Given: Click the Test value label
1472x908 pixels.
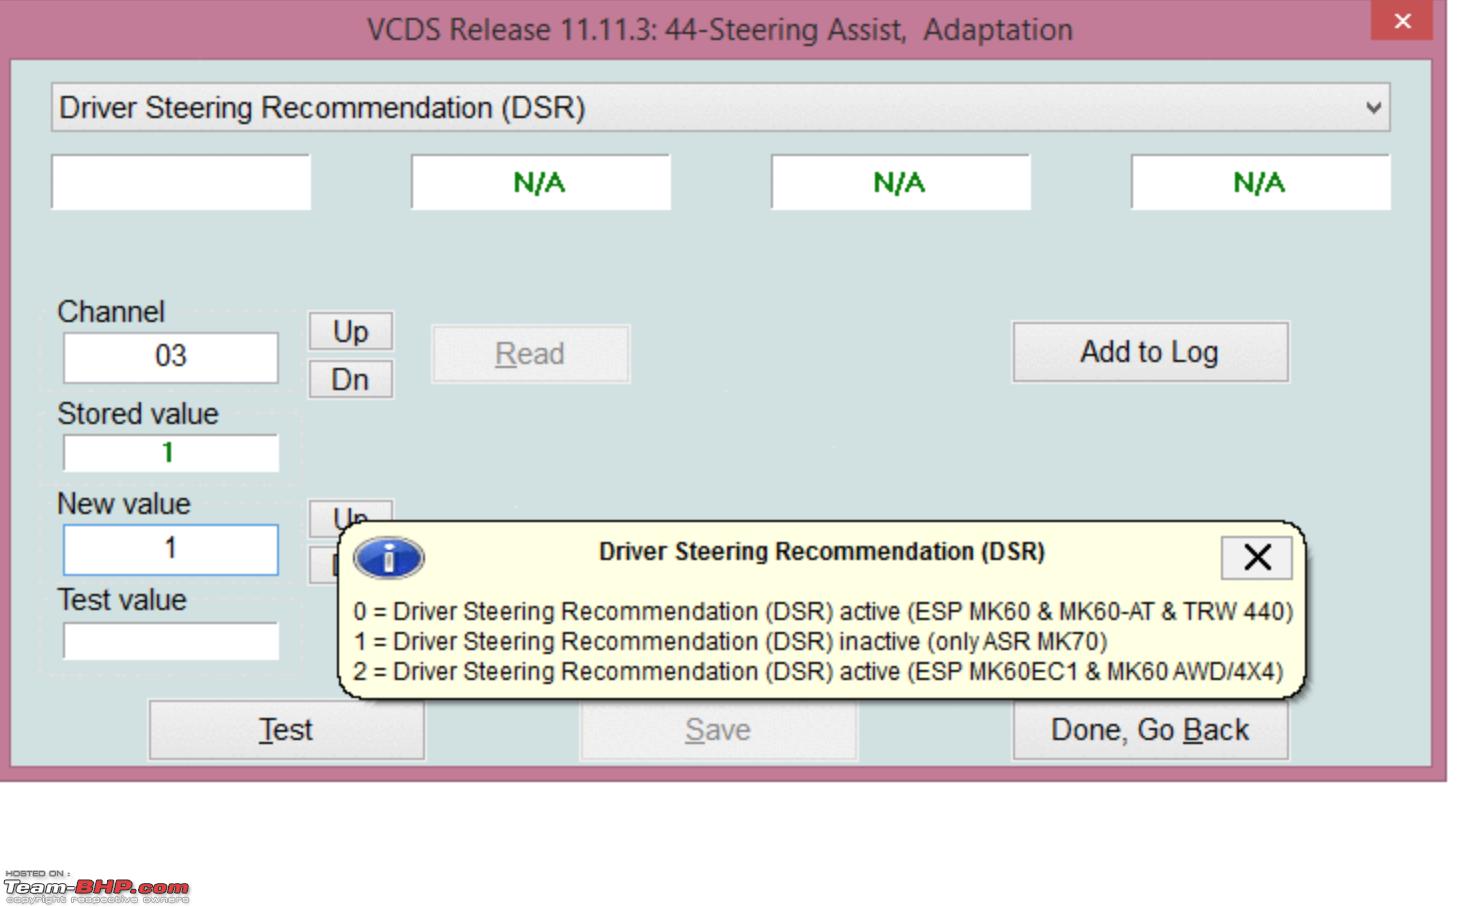Looking at the screenshot, I should (122, 600).
